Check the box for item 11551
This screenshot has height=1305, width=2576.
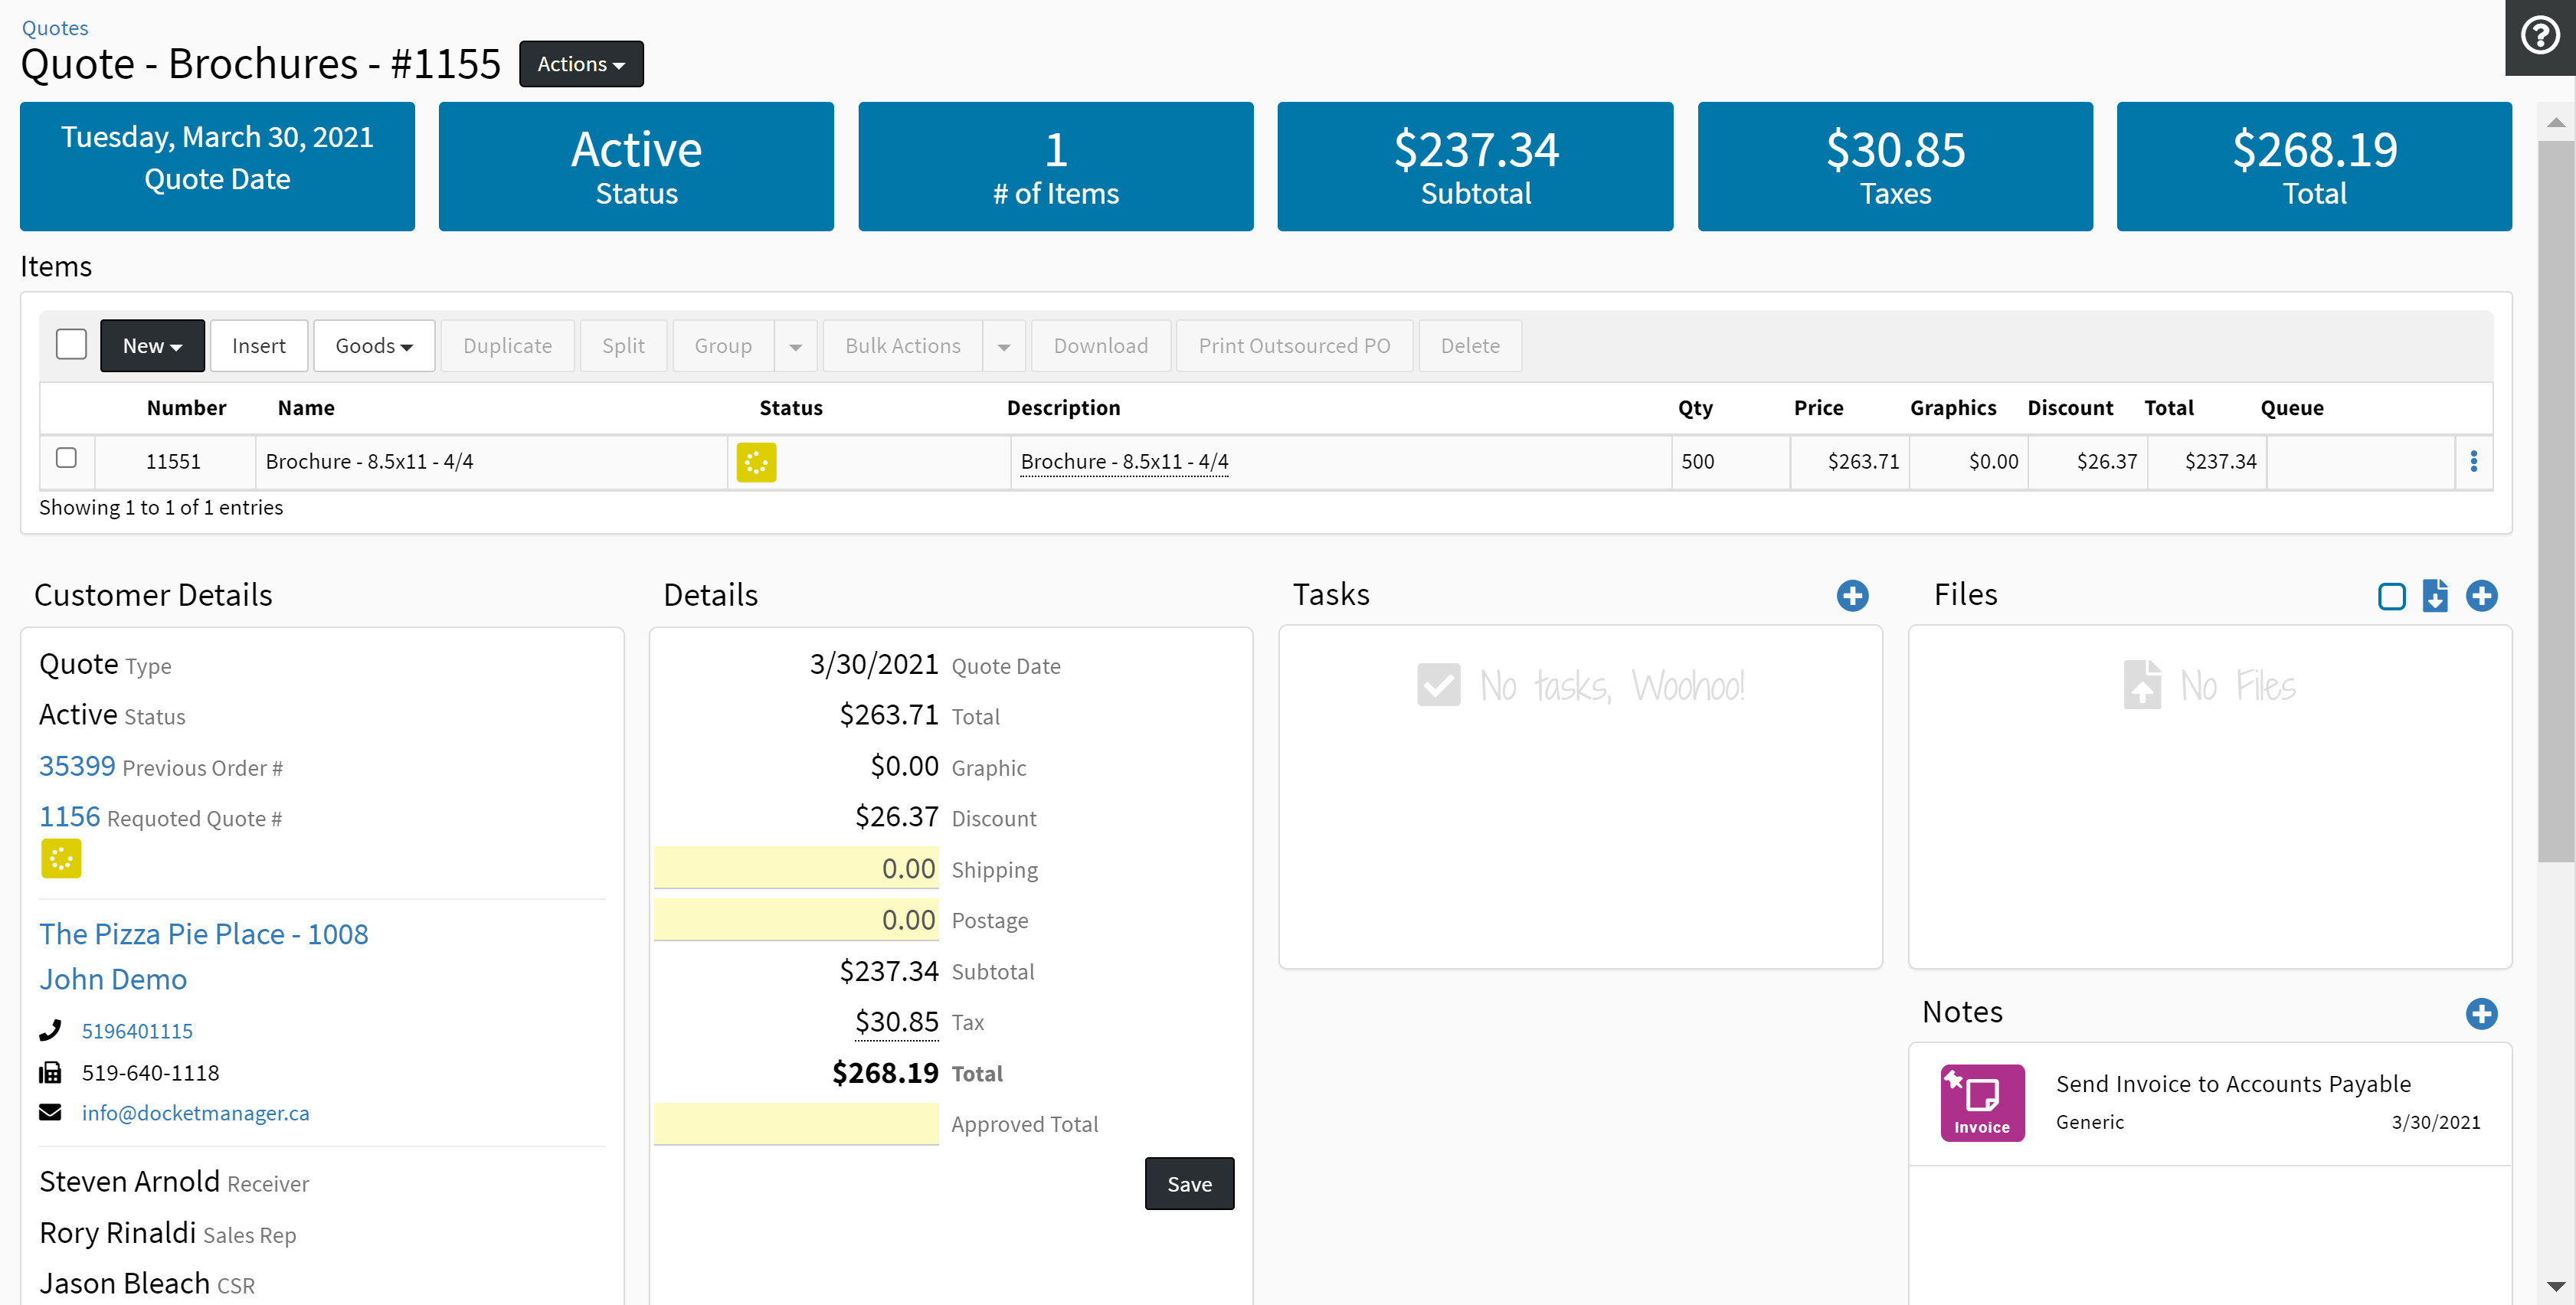point(66,458)
